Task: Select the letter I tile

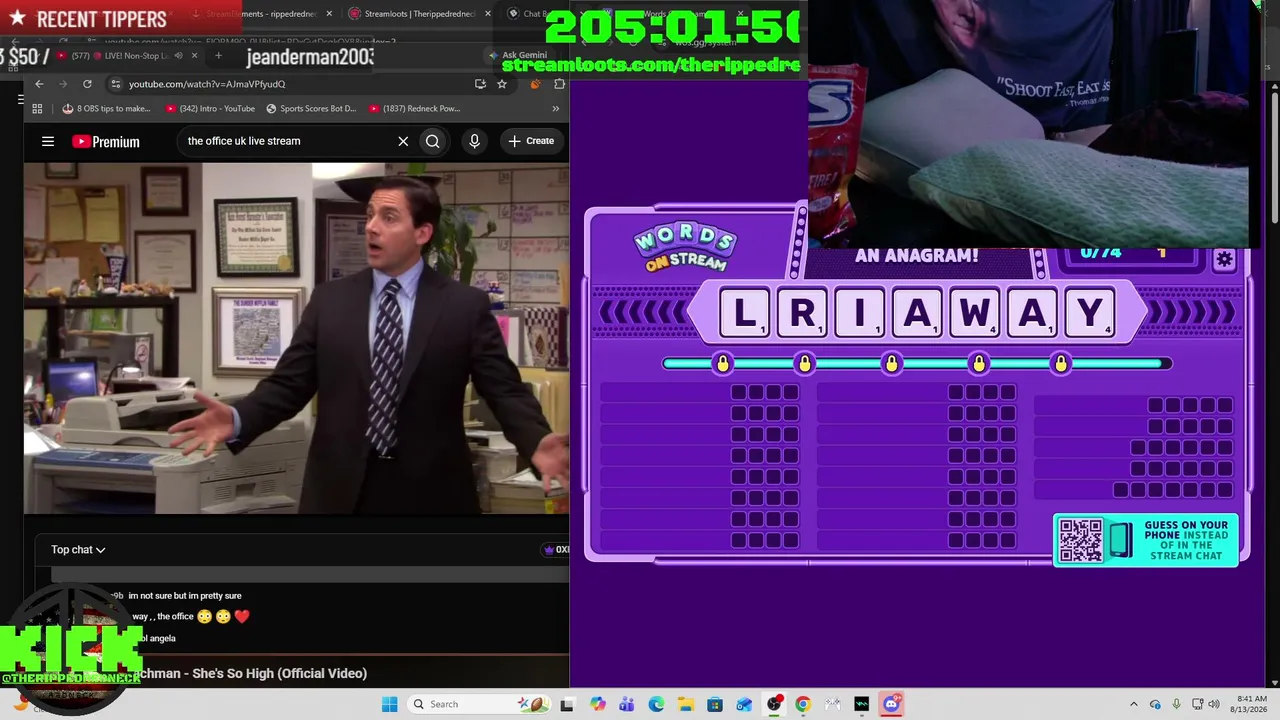Action: click(859, 313)
